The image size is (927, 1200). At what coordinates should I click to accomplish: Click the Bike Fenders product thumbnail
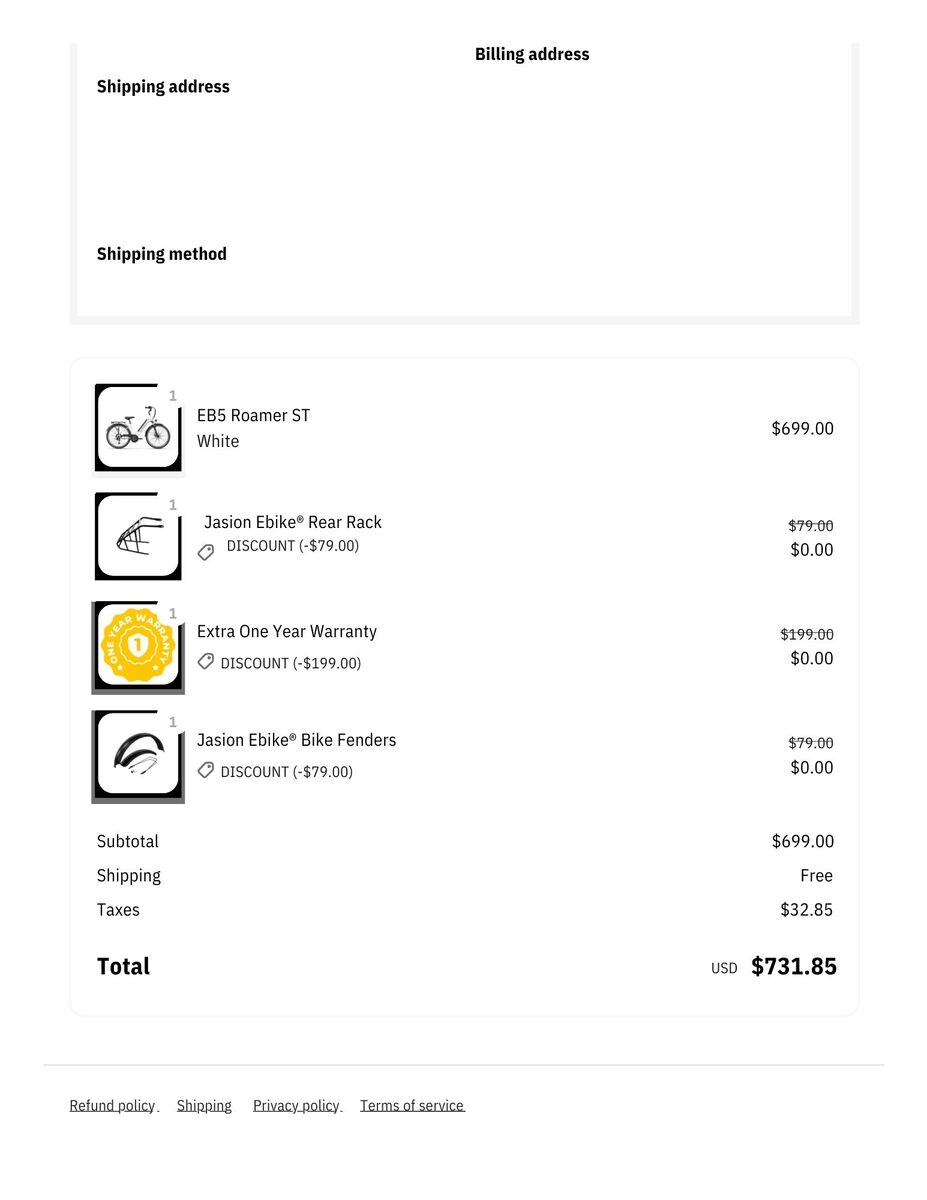(138, 755)
